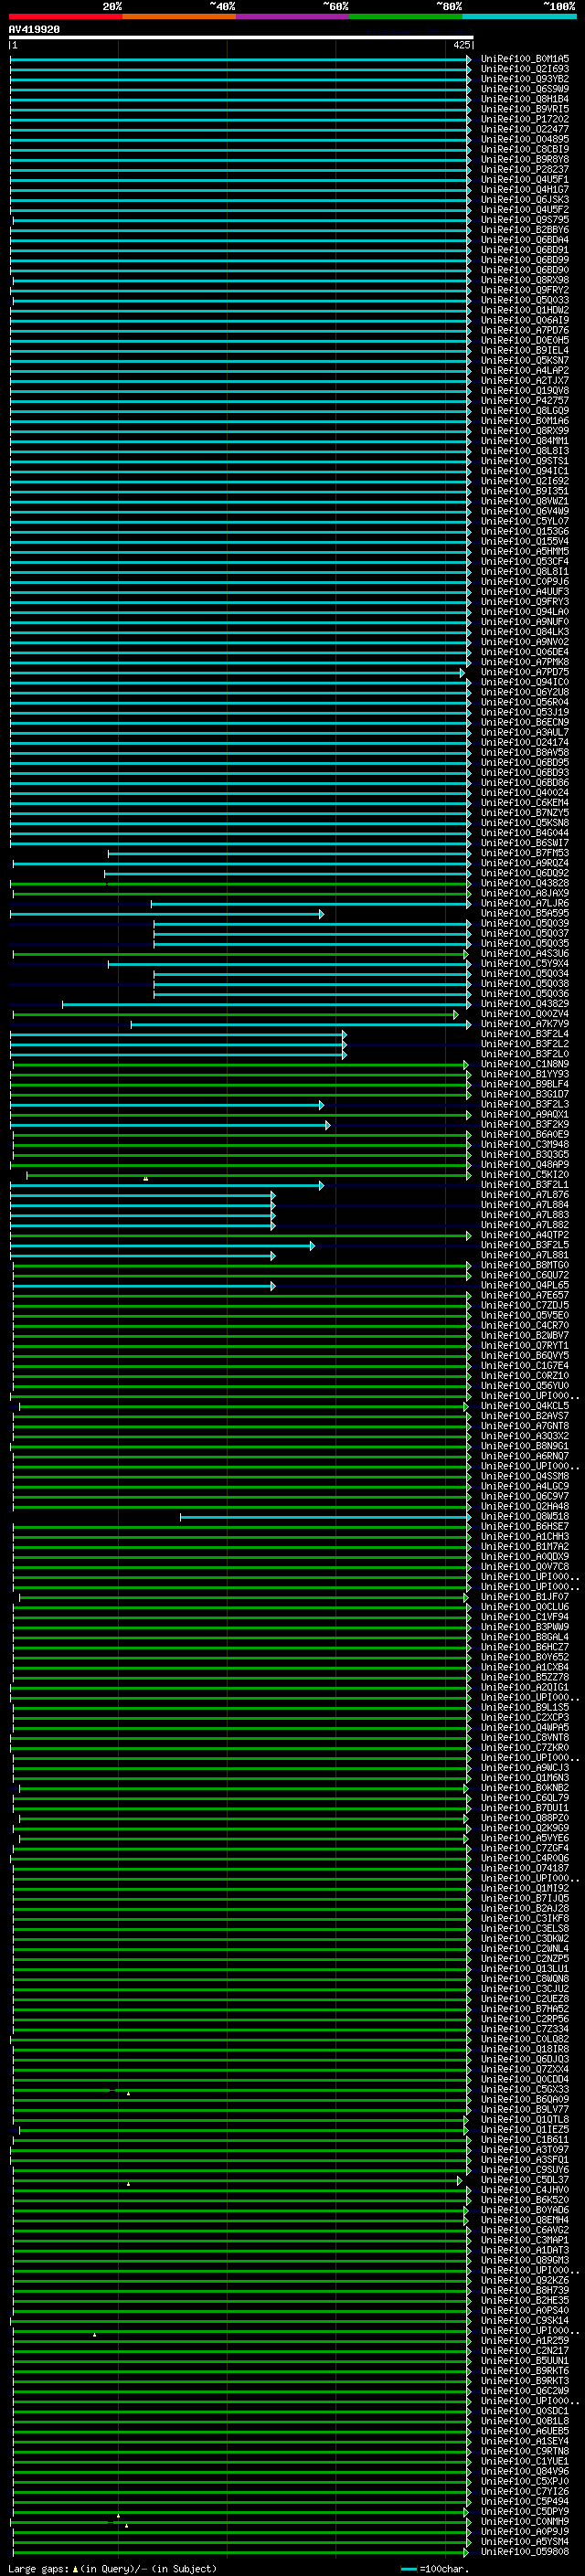Click UniRef100_B3F2L4 label

point(525,1034)
